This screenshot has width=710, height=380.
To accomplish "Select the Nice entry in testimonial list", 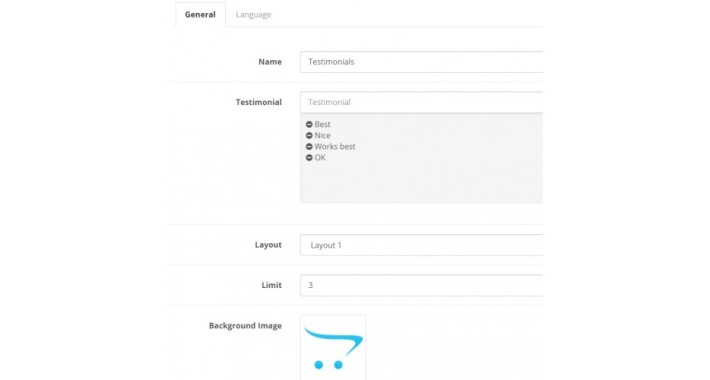I will click(x=322, y=135).
